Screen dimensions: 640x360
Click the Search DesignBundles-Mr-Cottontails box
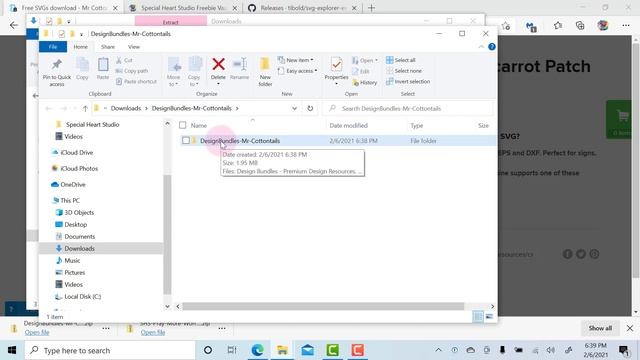pyautogui.click(x=408, y=109)
